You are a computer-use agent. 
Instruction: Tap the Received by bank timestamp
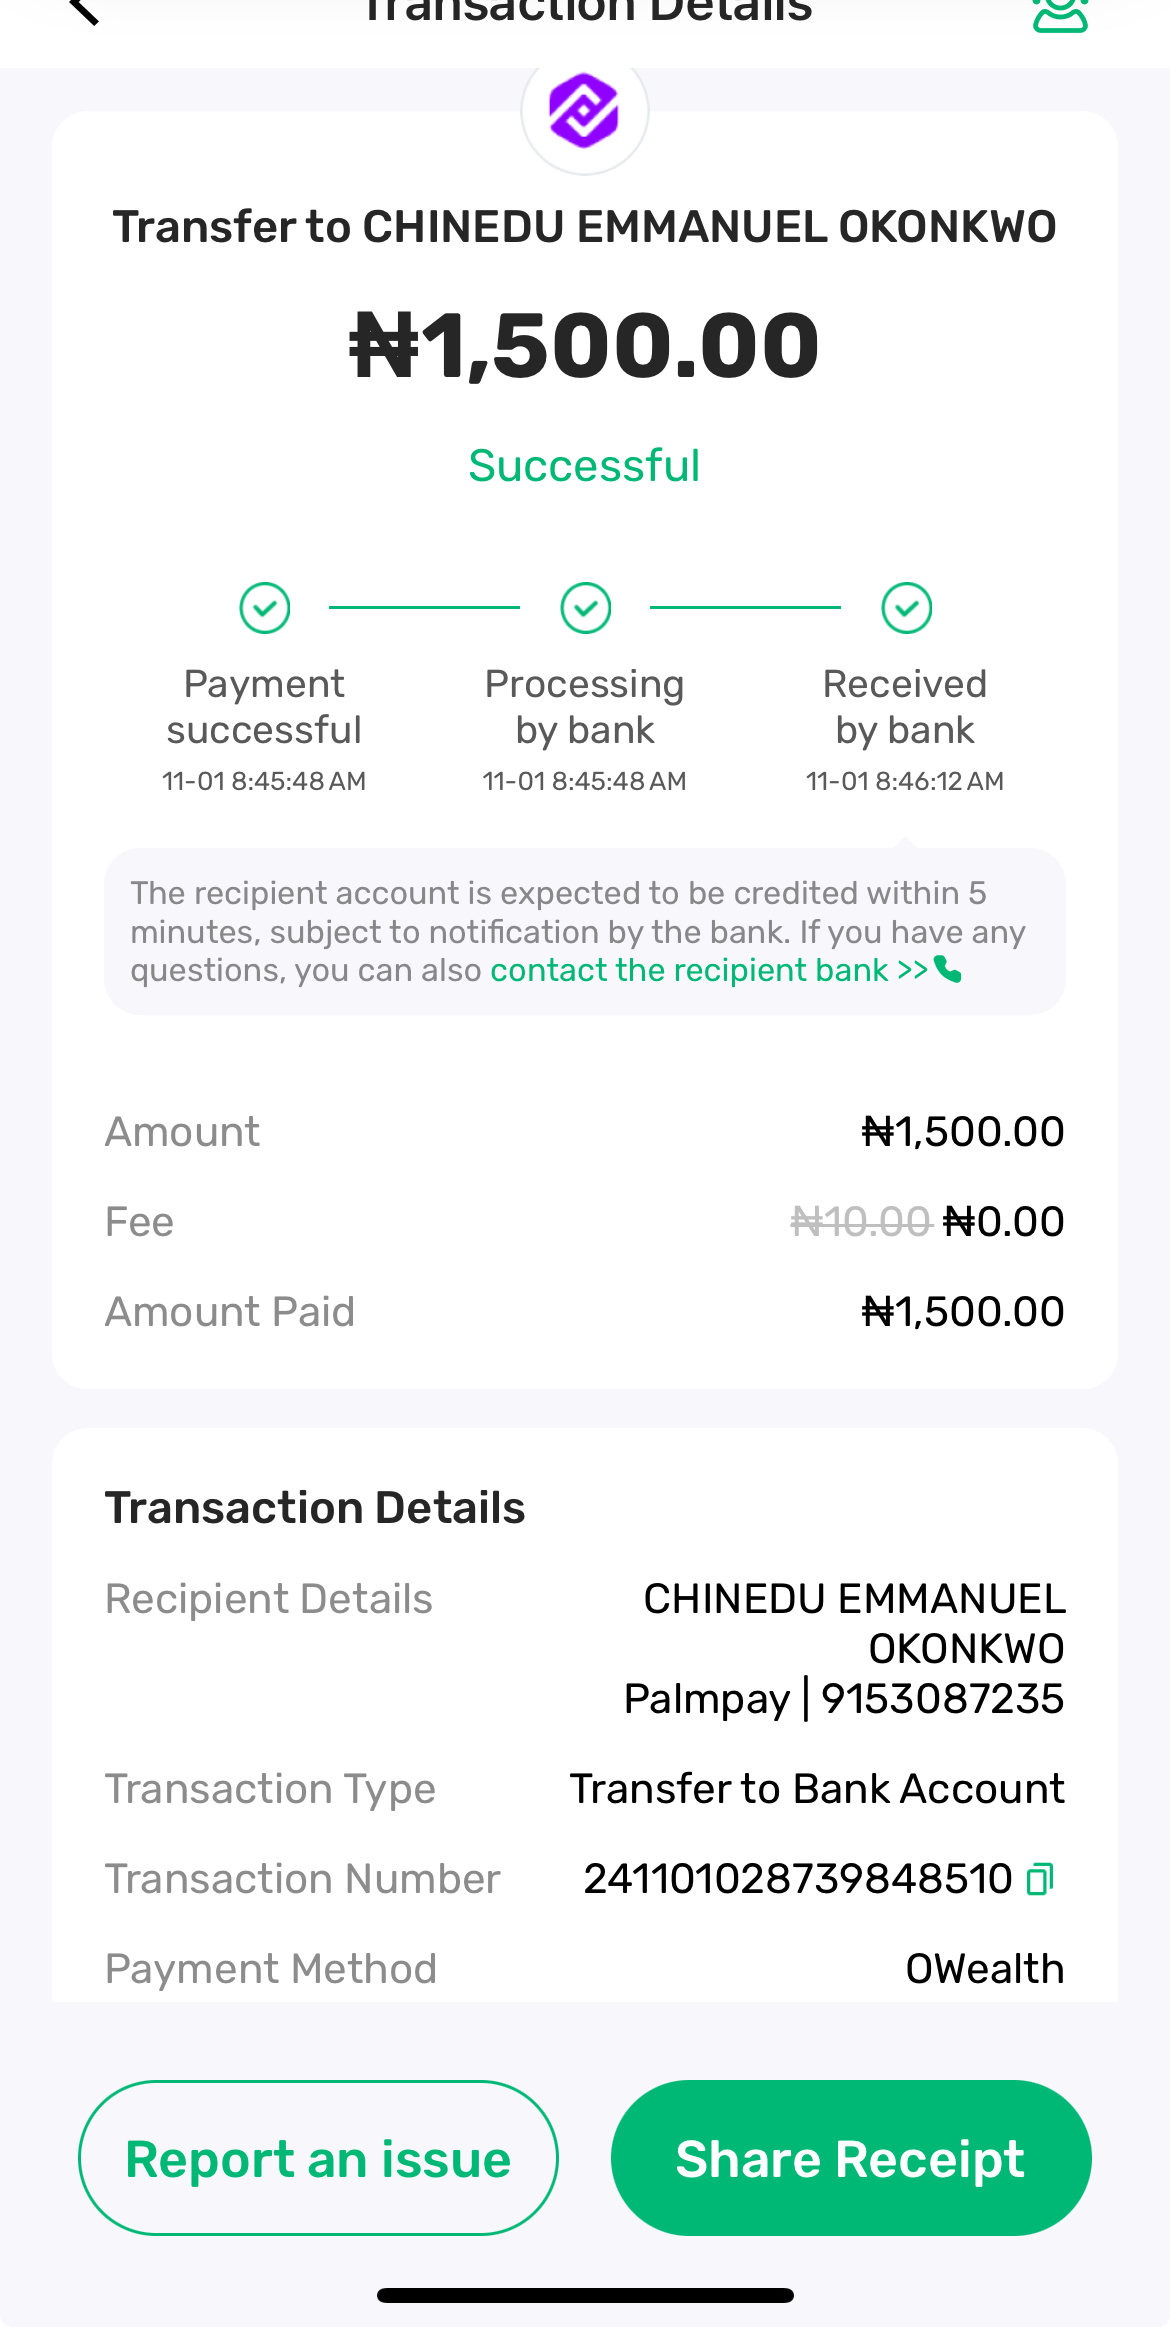(905, 781)
